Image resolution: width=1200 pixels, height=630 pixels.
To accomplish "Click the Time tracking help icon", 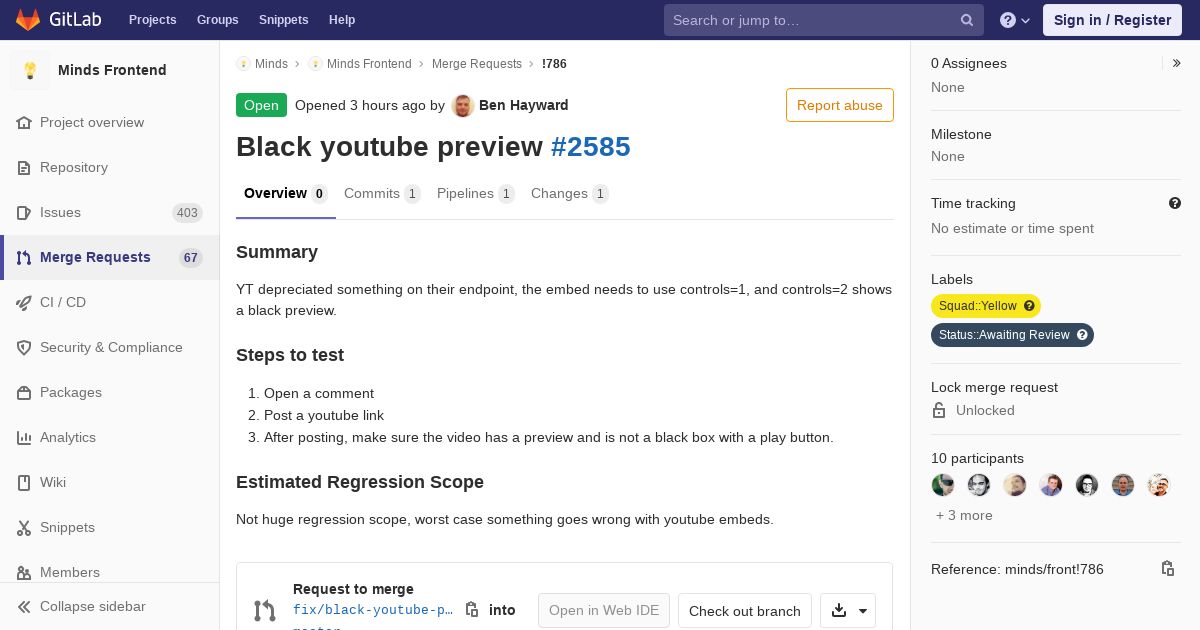I will [1175, 203].
